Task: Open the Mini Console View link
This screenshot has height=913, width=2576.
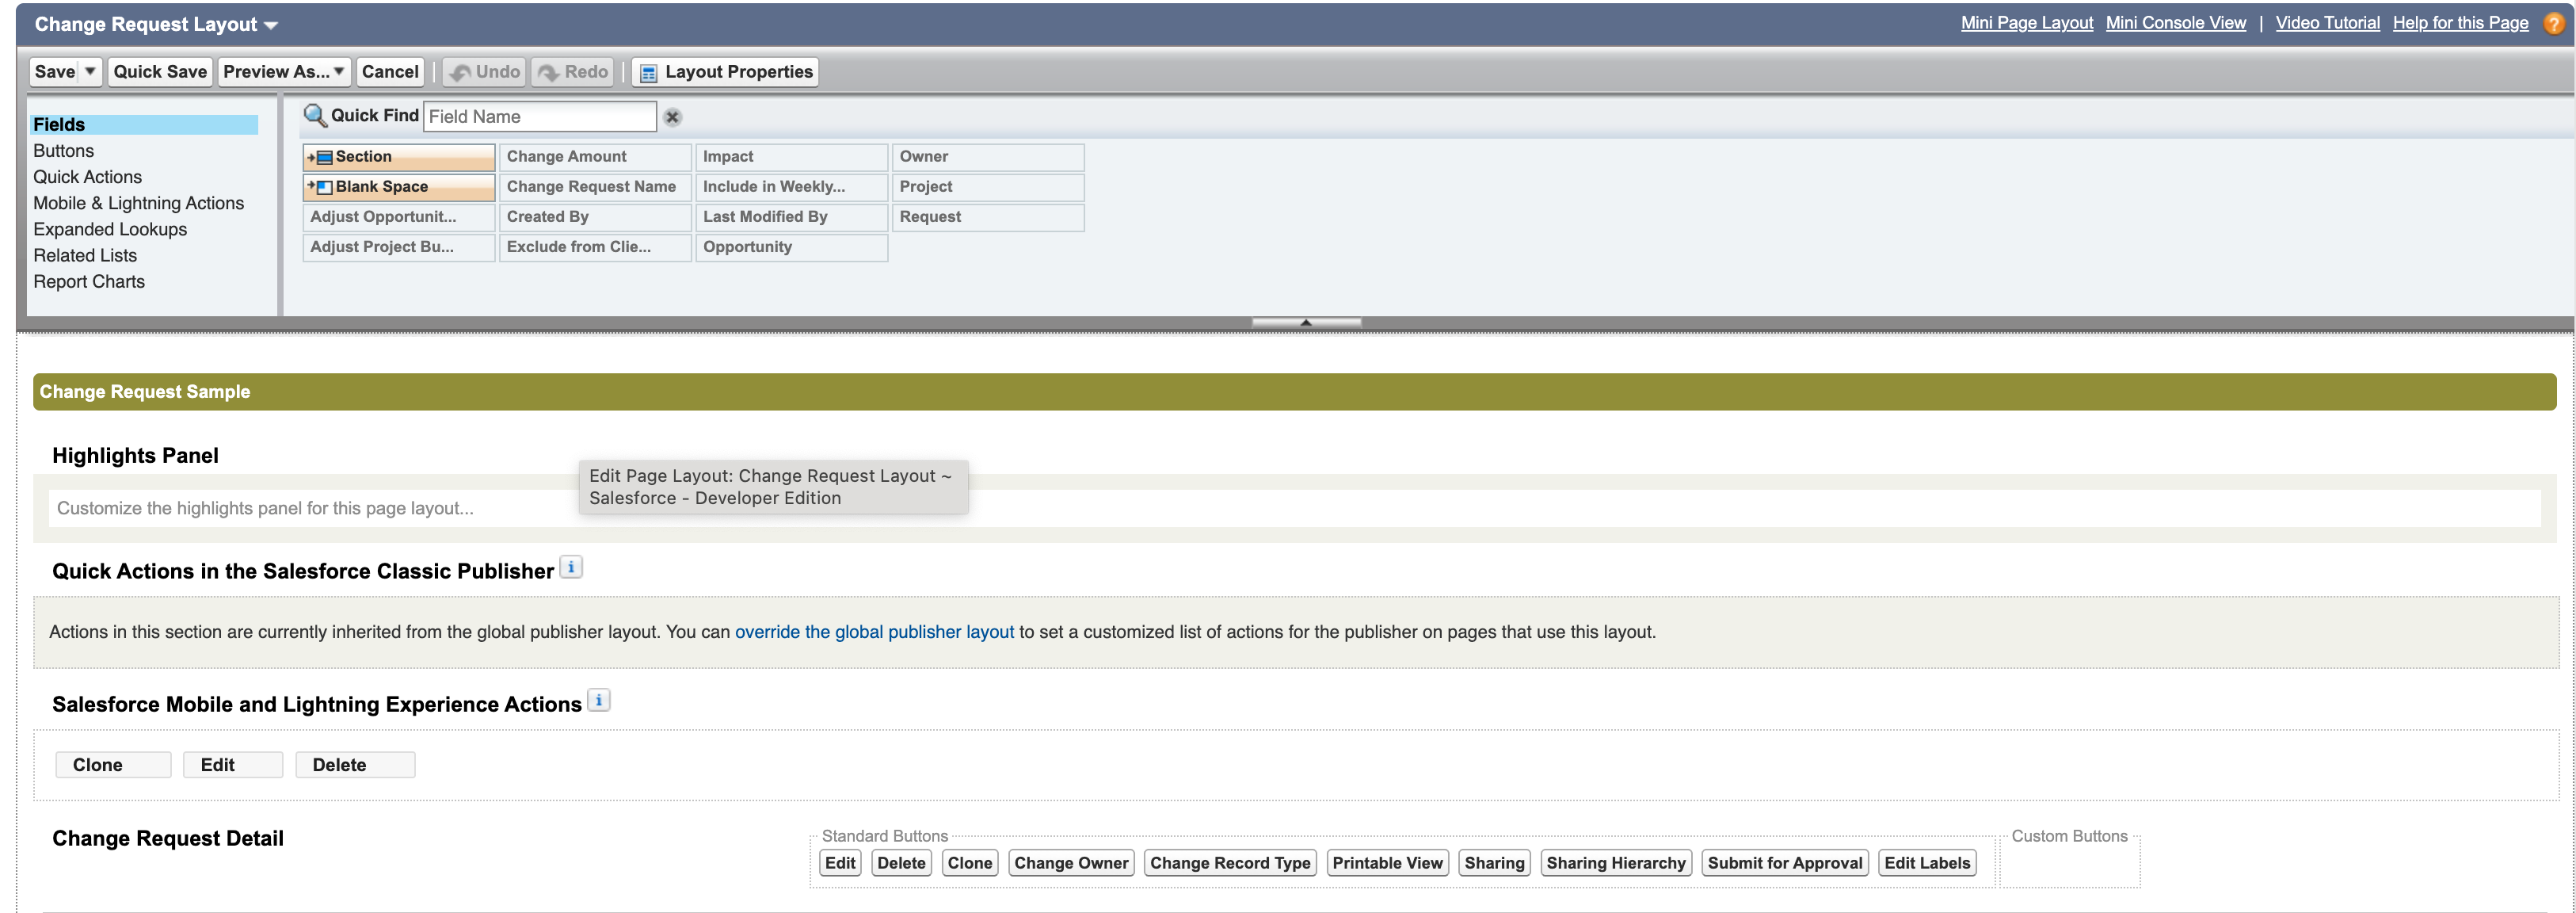Action: point(2175,23)
